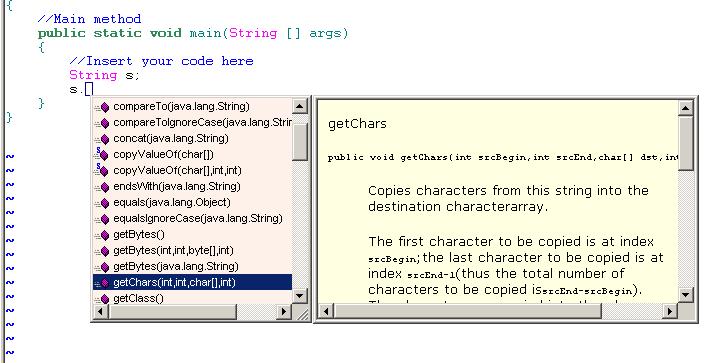Select equalsIgnoreCase(java.lang.String) entry
Screen dimensions: 727x363
(192, 218)
